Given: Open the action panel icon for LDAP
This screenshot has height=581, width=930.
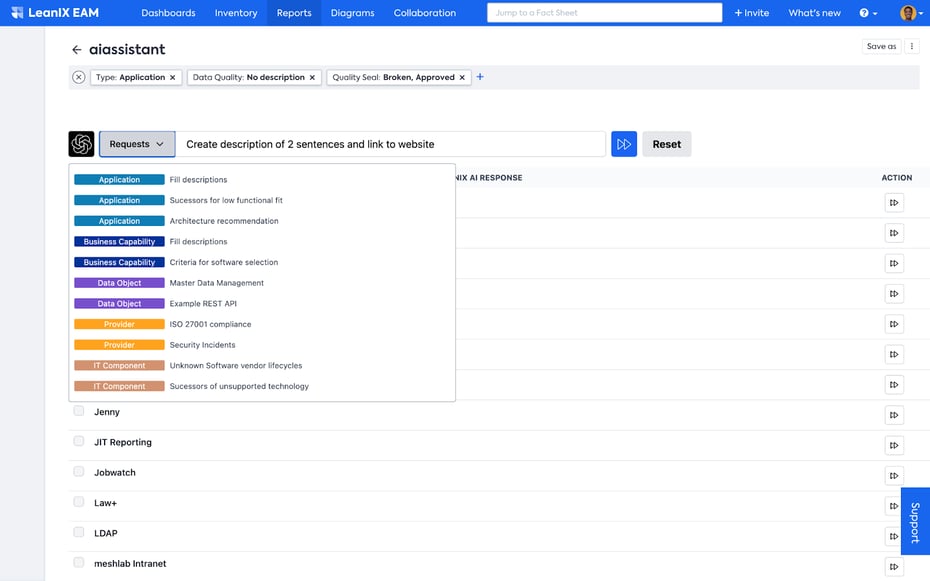Looking at the screenshot, I should click(893, 536).
